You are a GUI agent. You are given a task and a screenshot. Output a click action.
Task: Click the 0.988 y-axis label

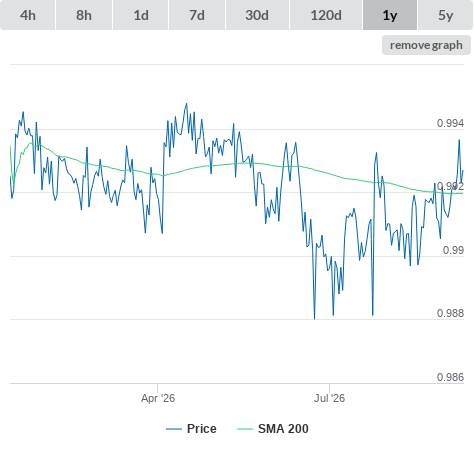[450, 313]
